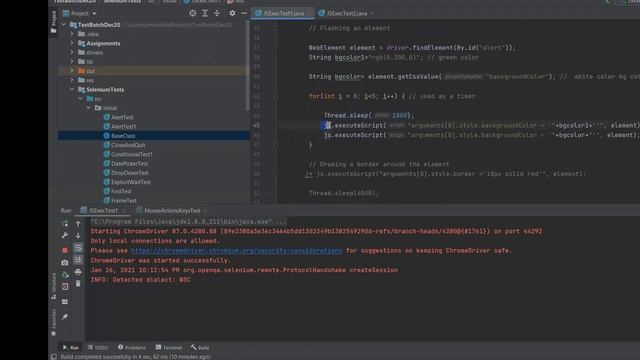Toggle soft-wrap in console output
Screen dimensions: 640x360
tap(78, 248)
